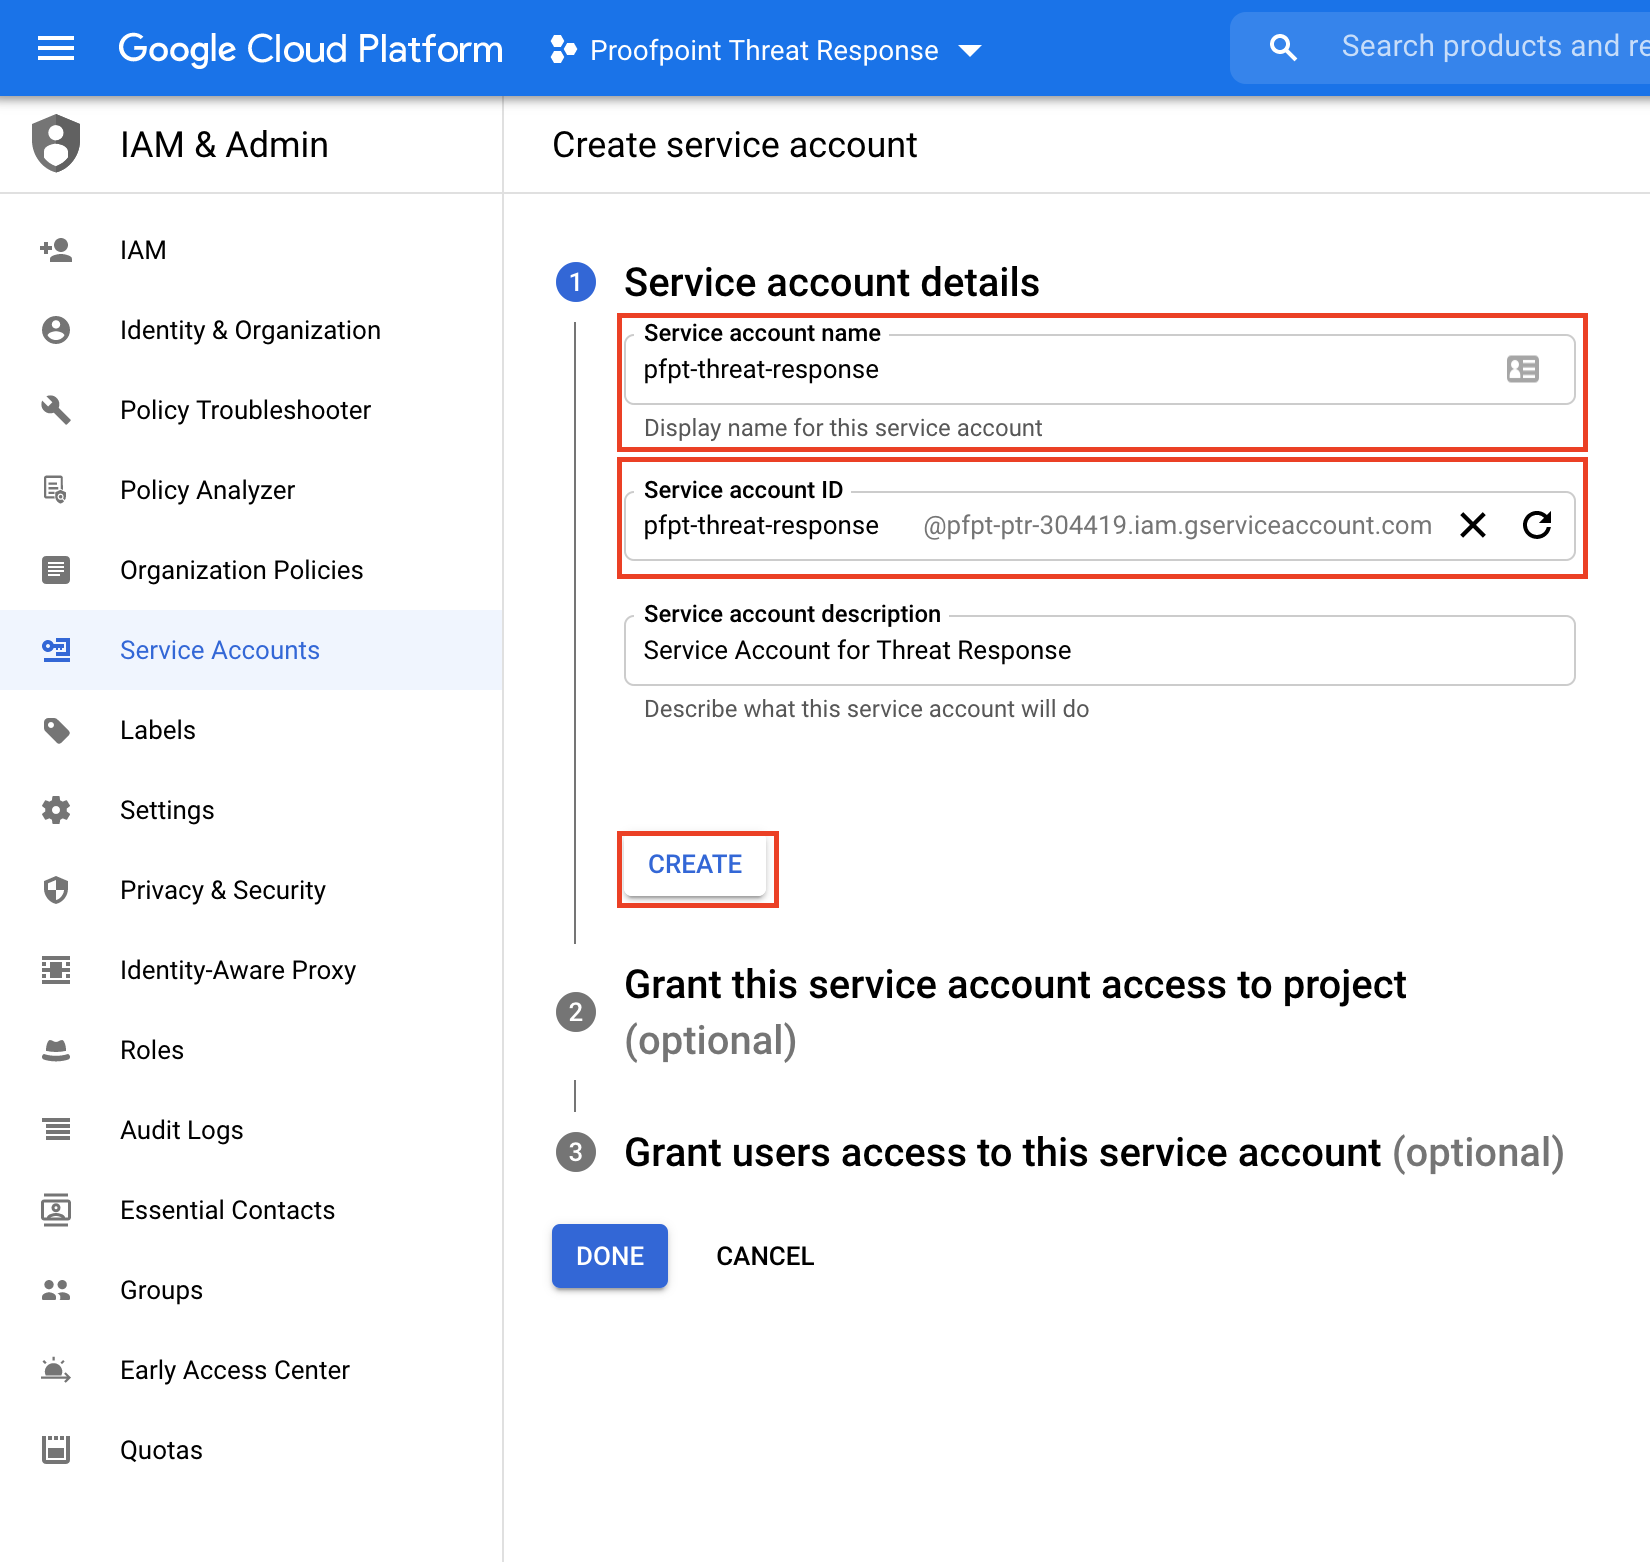Cancel service account creation
1650x1562 pixels.
pos(765,1256)
